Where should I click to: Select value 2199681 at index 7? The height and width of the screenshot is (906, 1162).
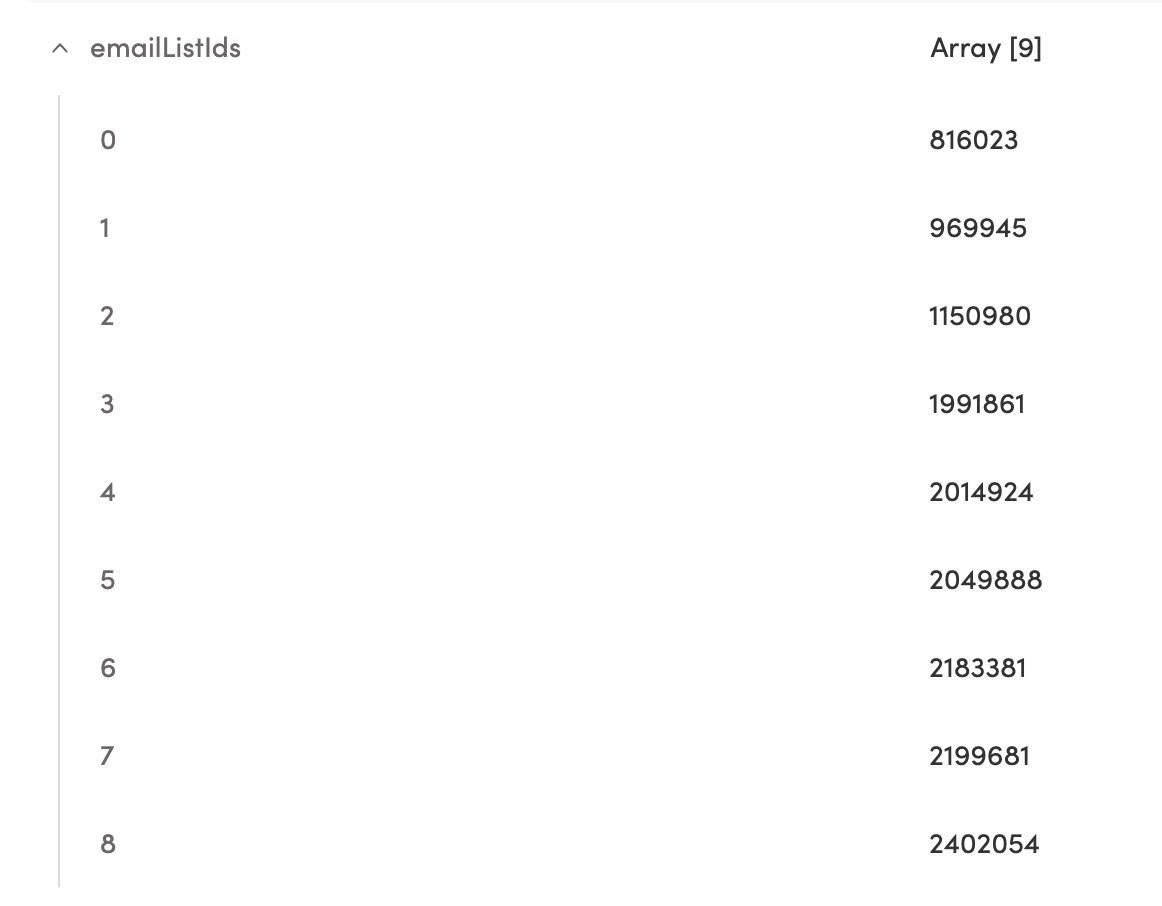[x=982, y=756]
